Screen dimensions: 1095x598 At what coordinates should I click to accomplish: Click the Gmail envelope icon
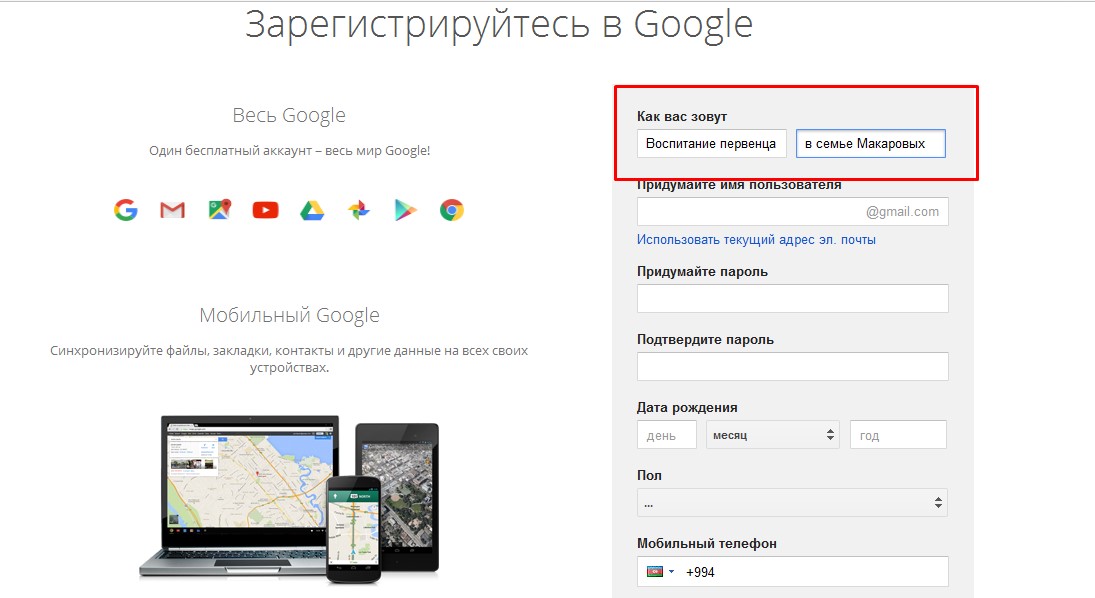173,210
